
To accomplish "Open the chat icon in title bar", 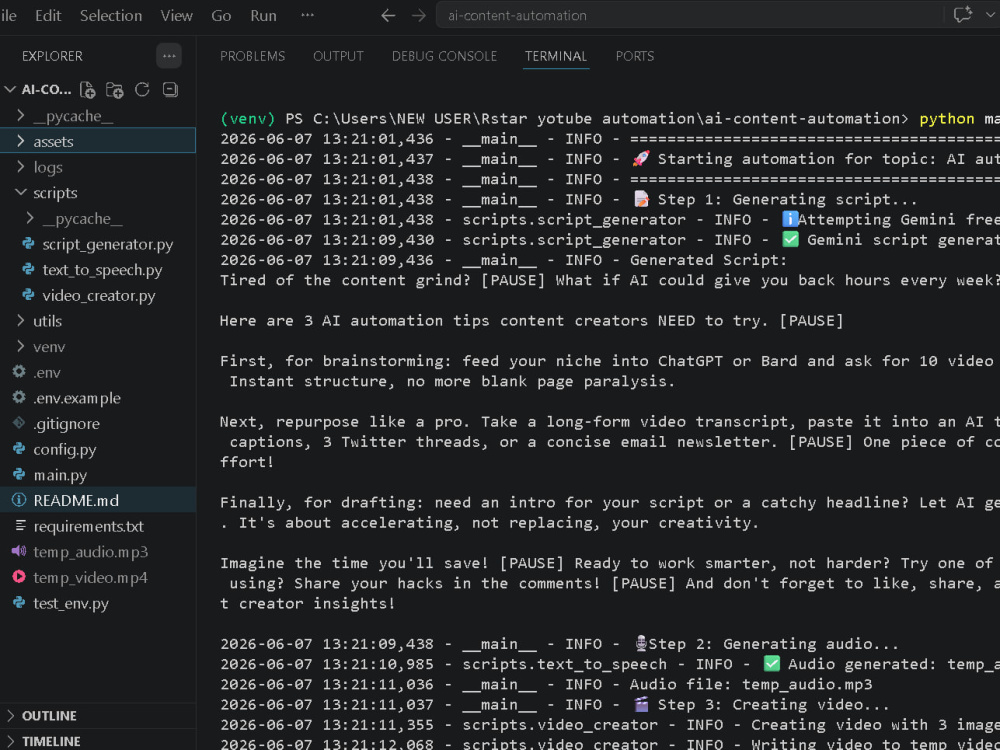I will pyautogui.click(x=962, y=15).
